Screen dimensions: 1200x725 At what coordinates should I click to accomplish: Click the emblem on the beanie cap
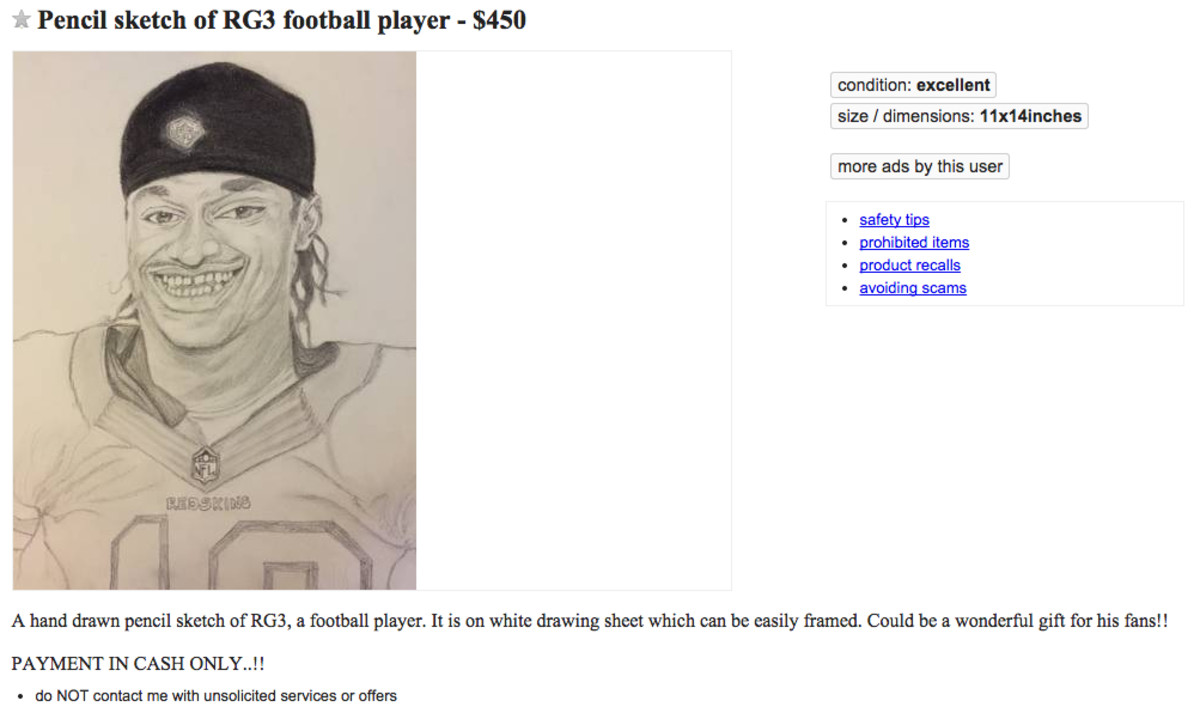[x=183, y=130]
